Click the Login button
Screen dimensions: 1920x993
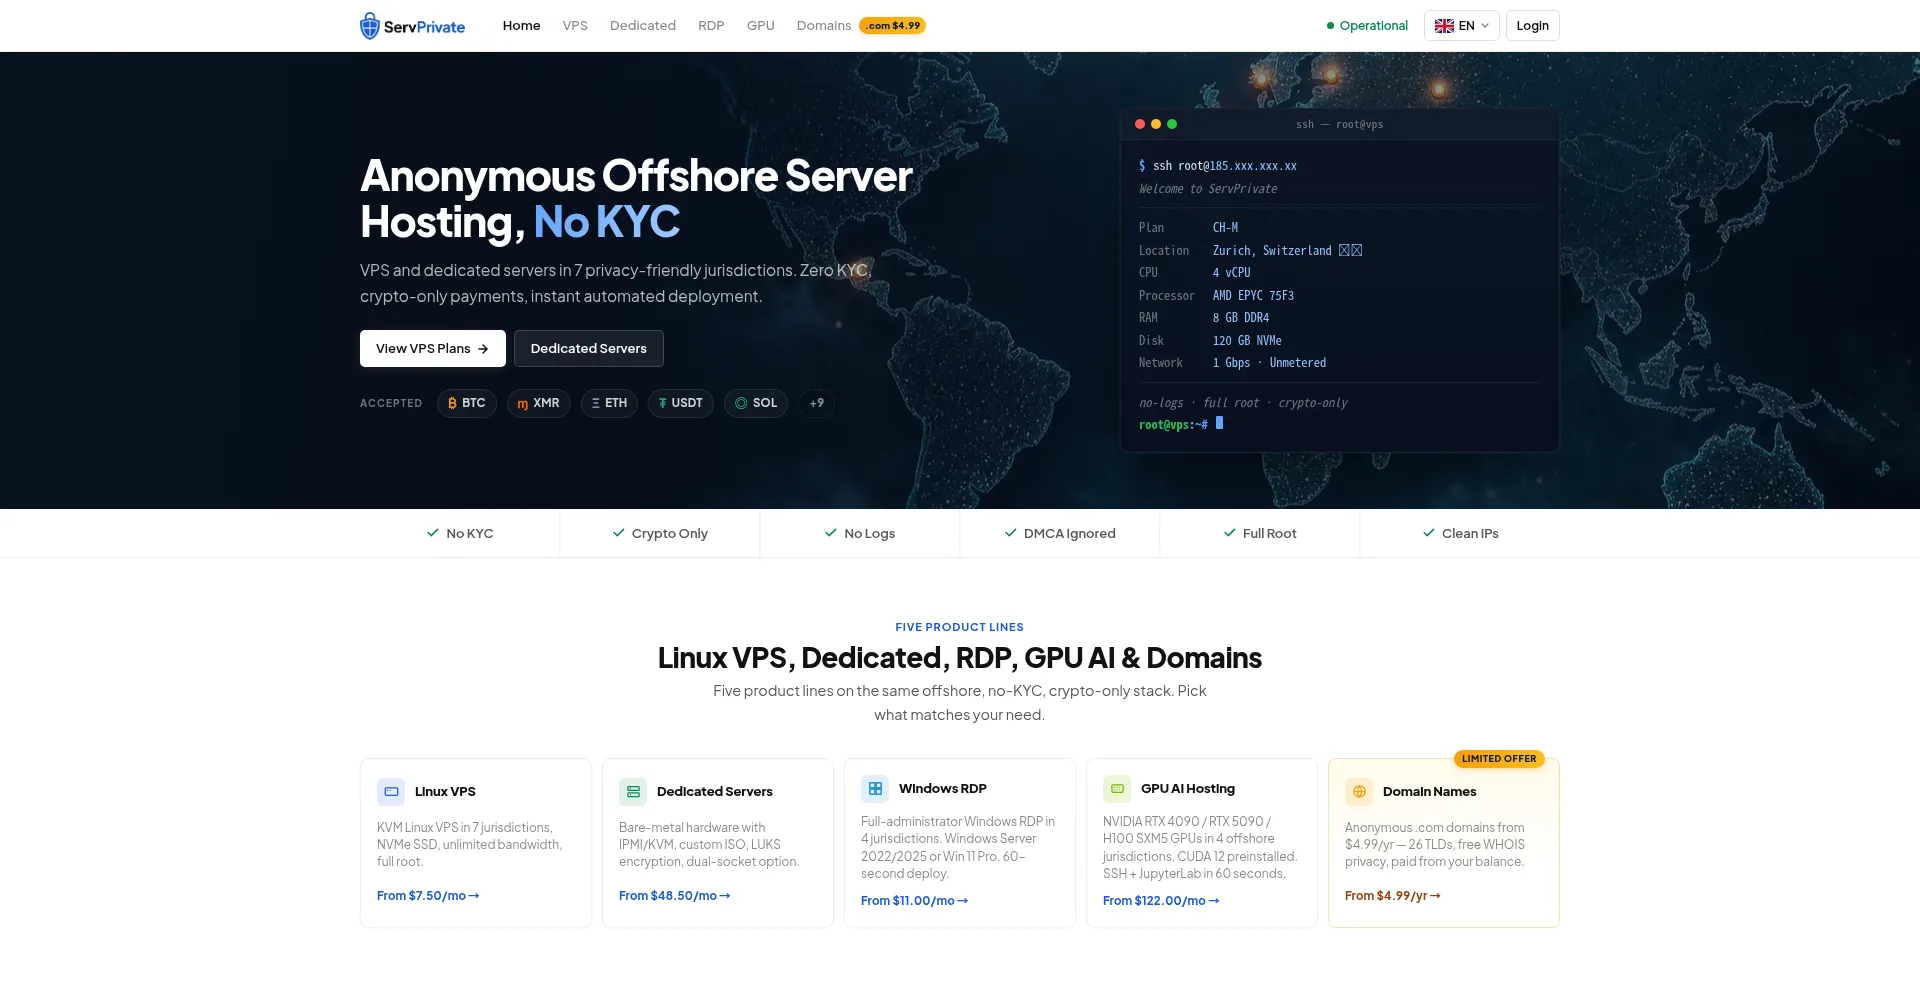point(1532,26)
